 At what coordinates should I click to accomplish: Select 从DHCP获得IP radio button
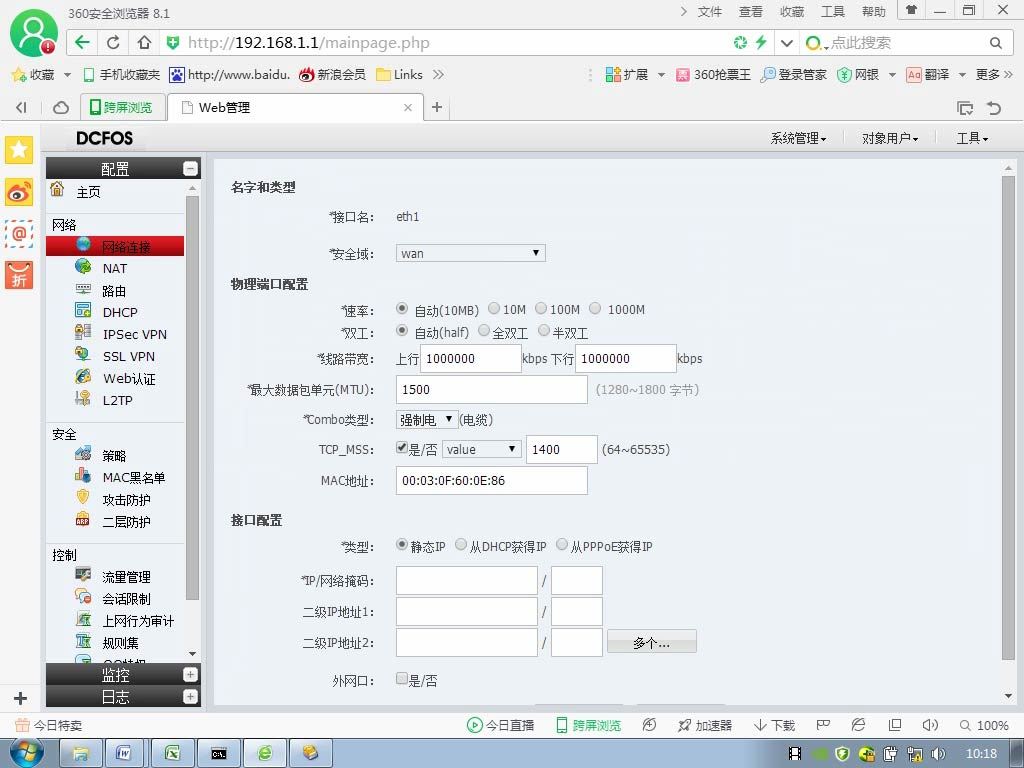pyautogui.click(x=461, y=545)
